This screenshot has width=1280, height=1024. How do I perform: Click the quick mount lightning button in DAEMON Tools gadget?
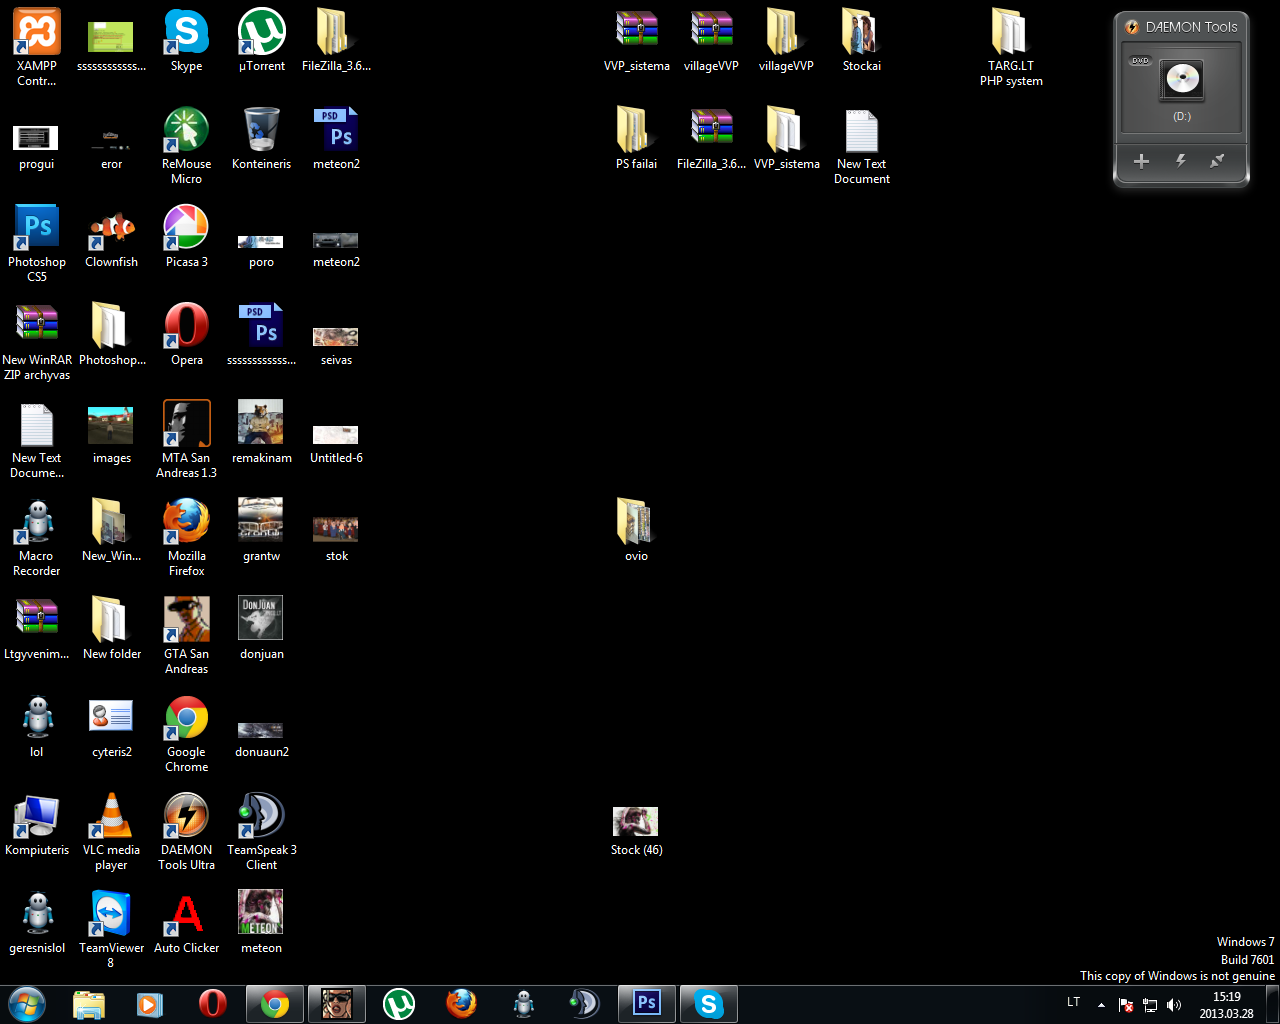coord(1180,161)
